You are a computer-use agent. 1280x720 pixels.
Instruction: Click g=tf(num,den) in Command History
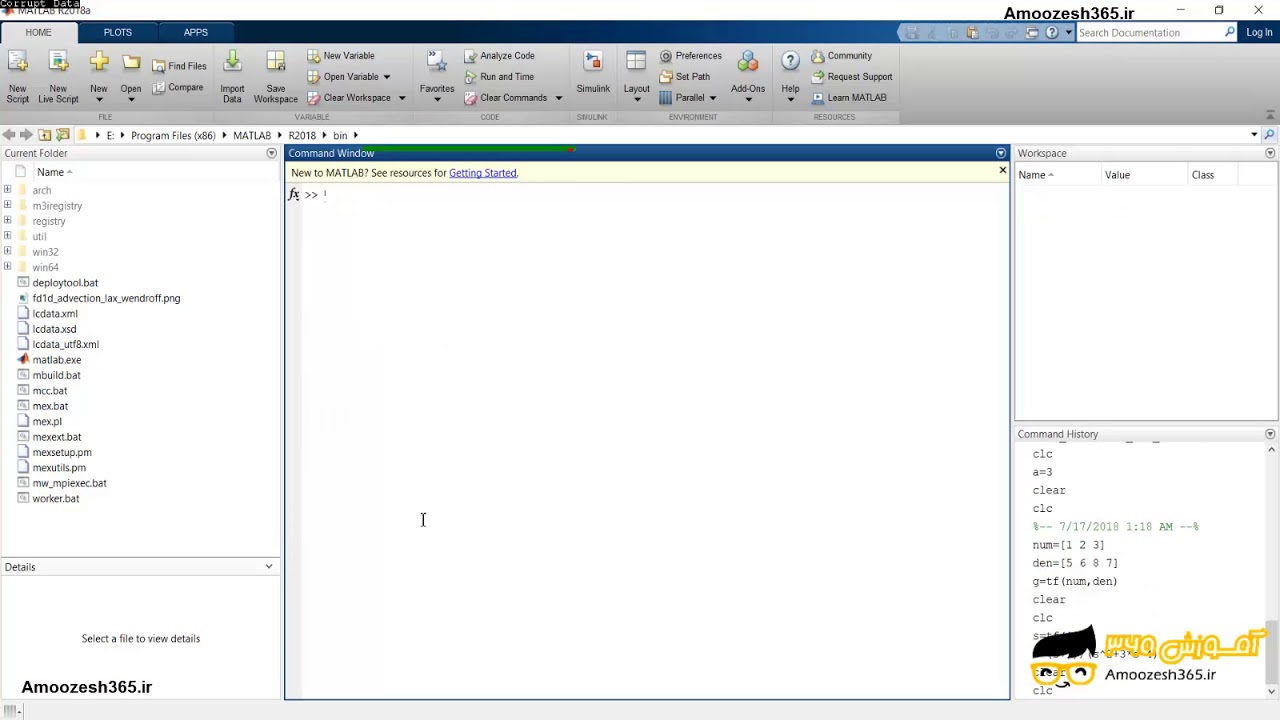click(x=1075, y=581)
